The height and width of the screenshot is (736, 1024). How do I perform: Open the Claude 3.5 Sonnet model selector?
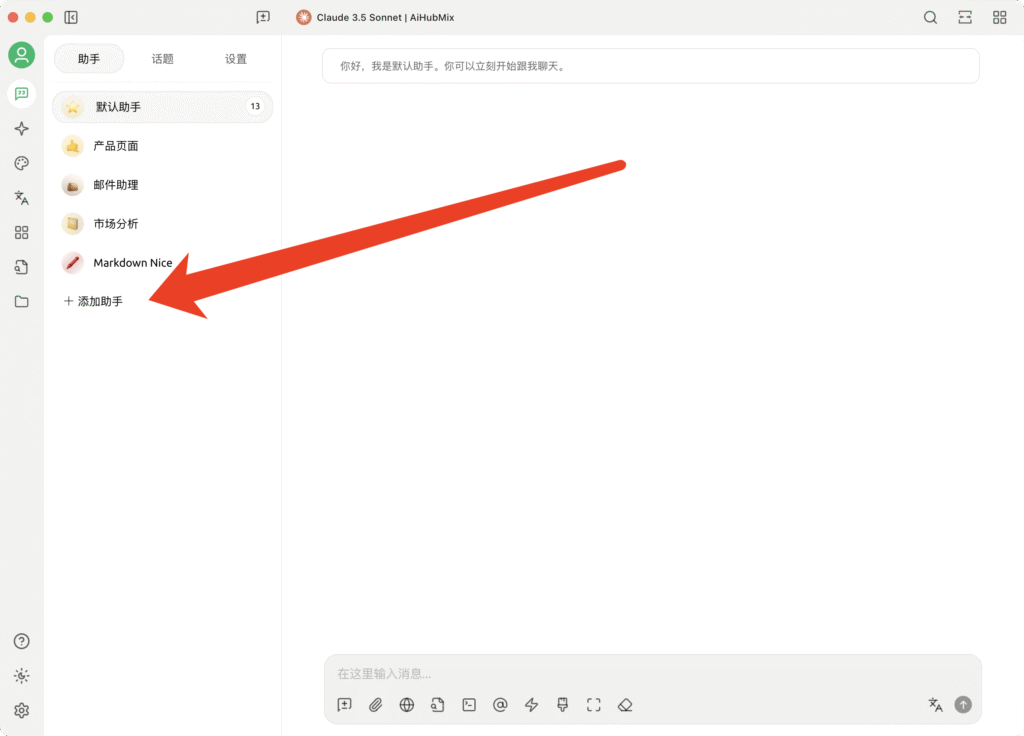375,17
